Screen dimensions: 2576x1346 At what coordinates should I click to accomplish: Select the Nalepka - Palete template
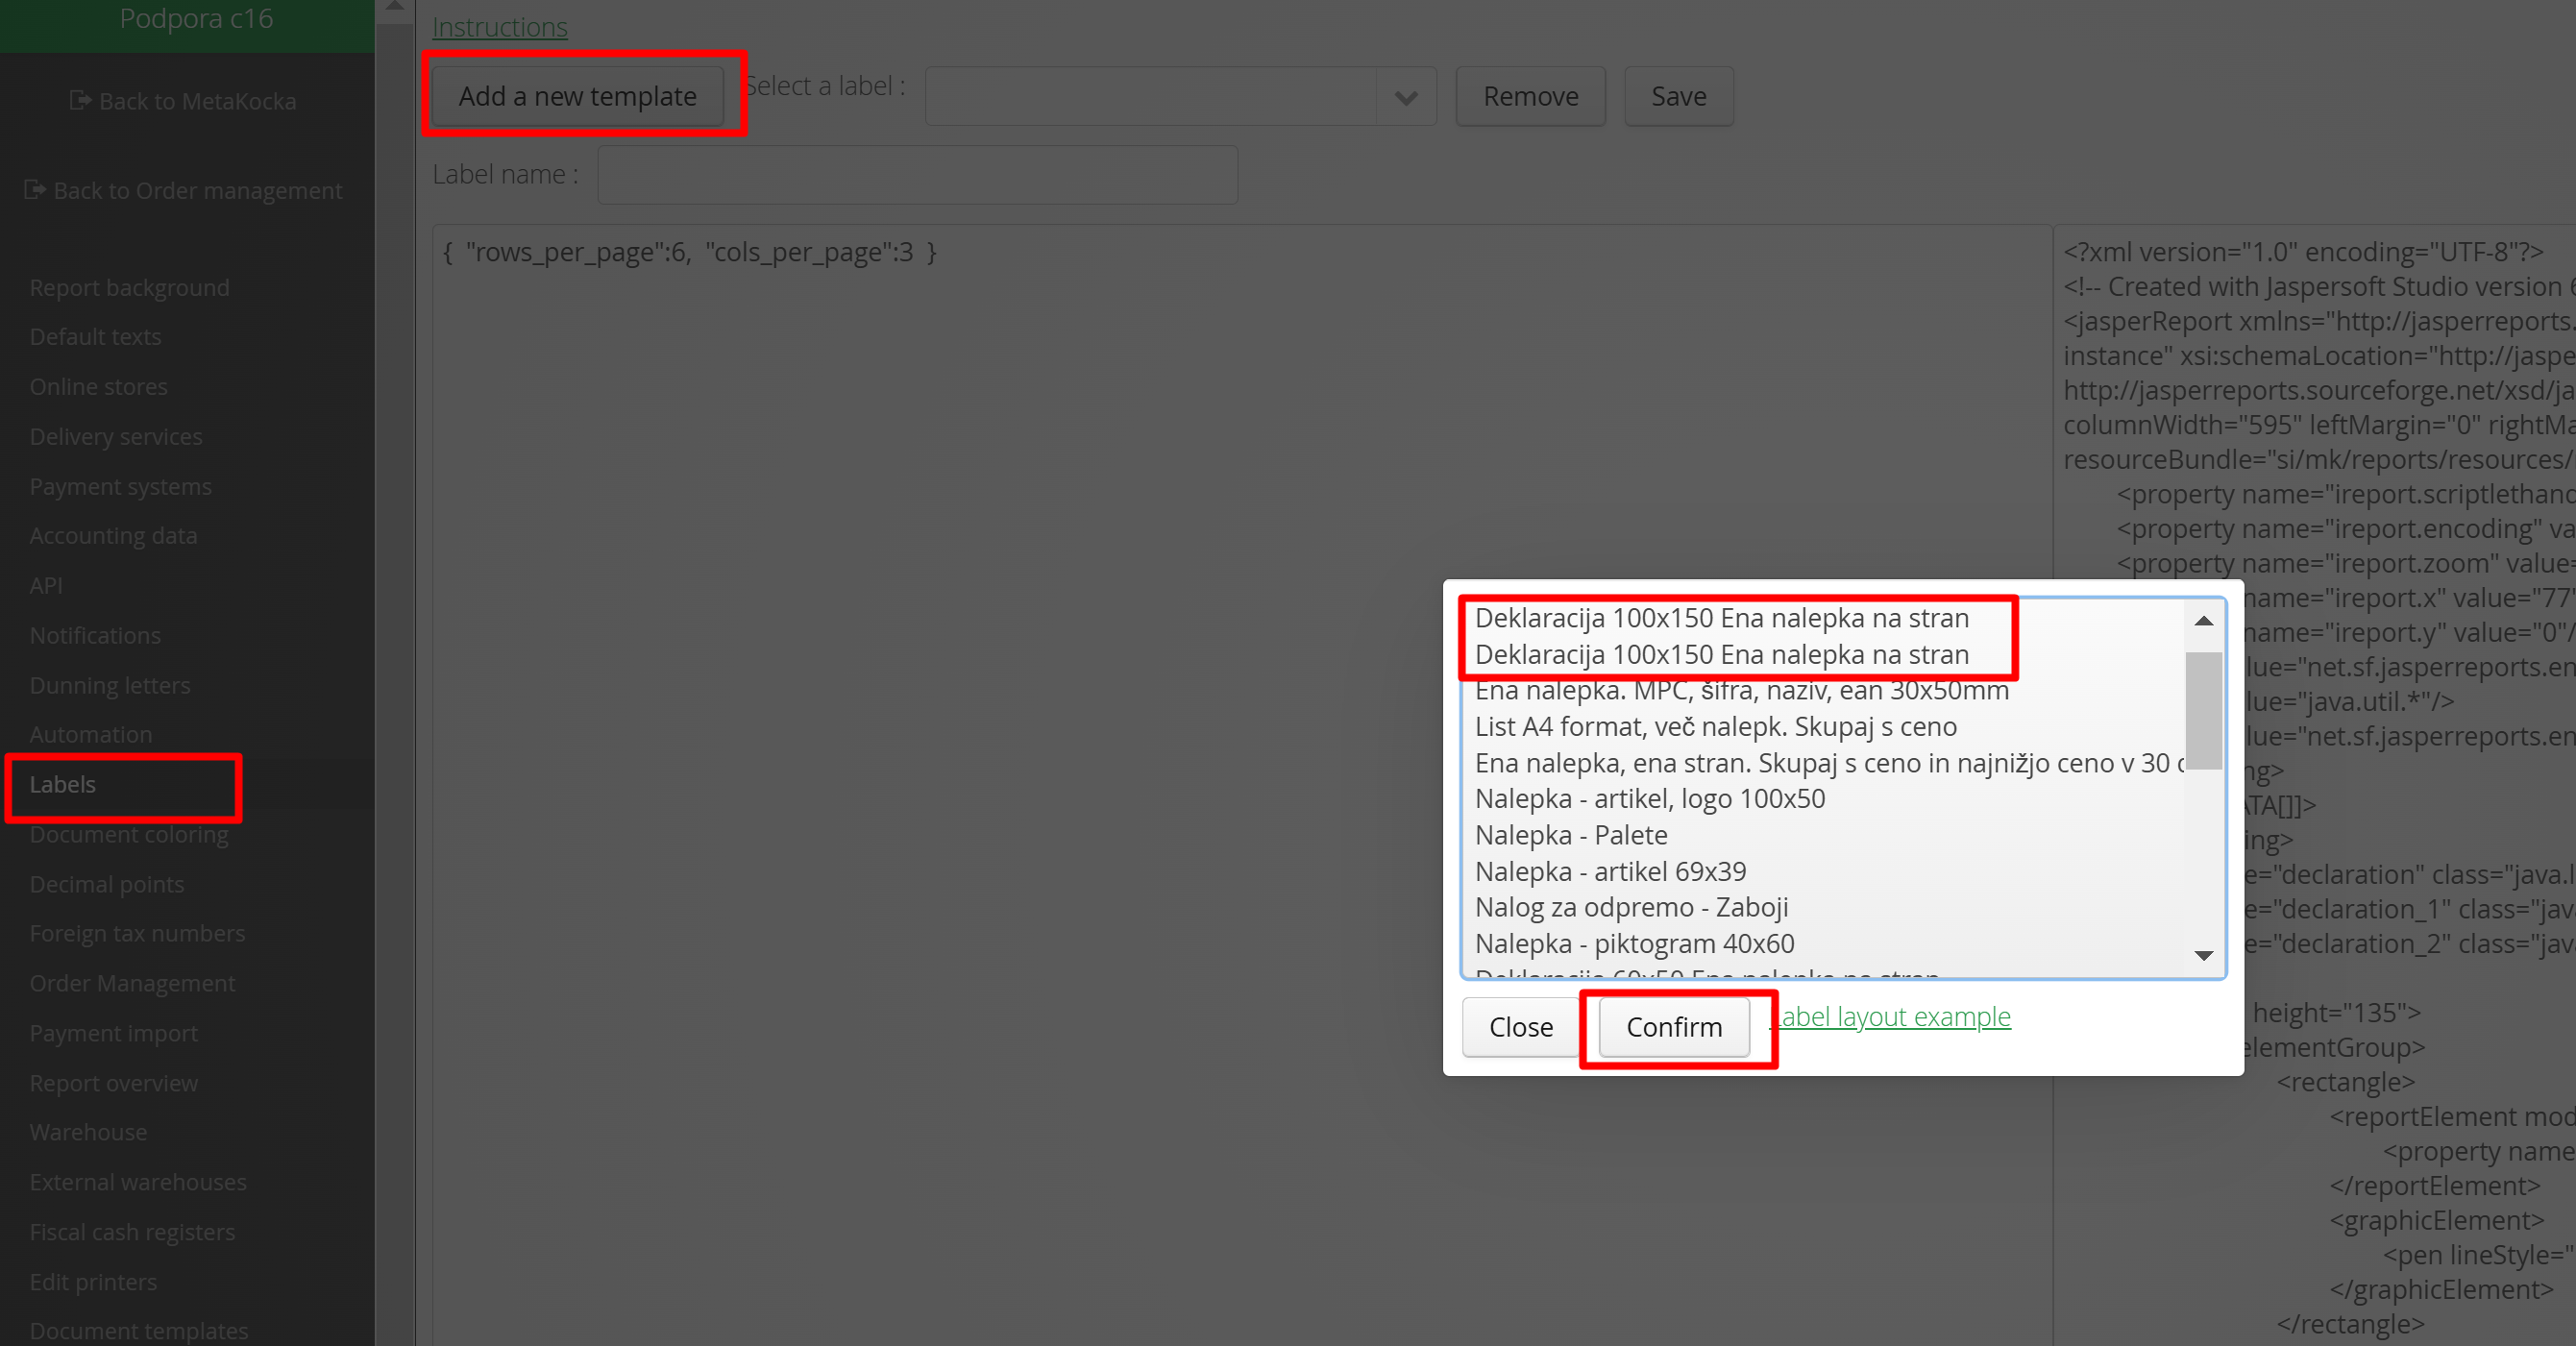click(1571, 835)
